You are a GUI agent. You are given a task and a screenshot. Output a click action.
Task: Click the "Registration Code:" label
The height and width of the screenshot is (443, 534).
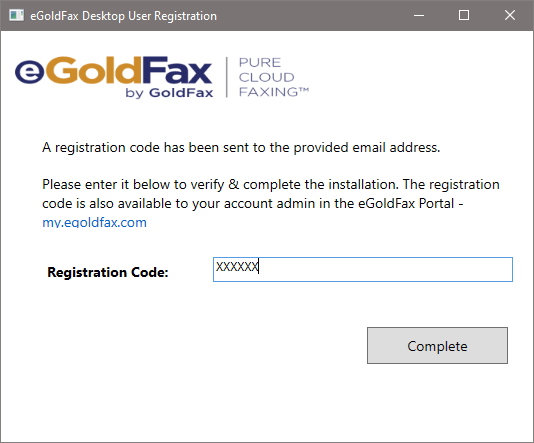[x=108, y=272]
